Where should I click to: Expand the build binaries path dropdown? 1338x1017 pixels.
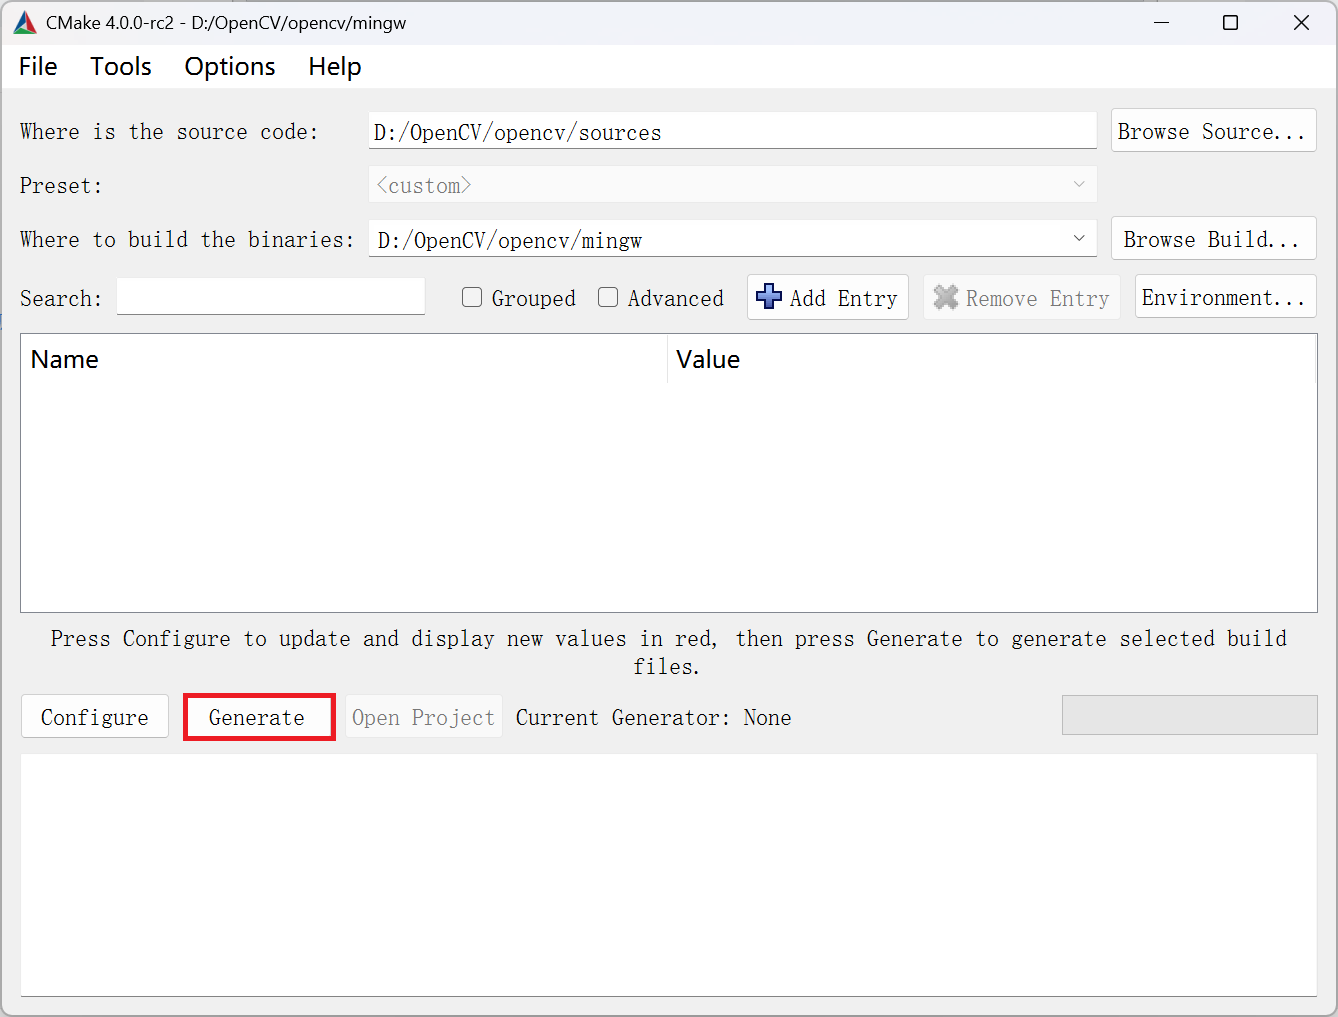click(1079, 239)
